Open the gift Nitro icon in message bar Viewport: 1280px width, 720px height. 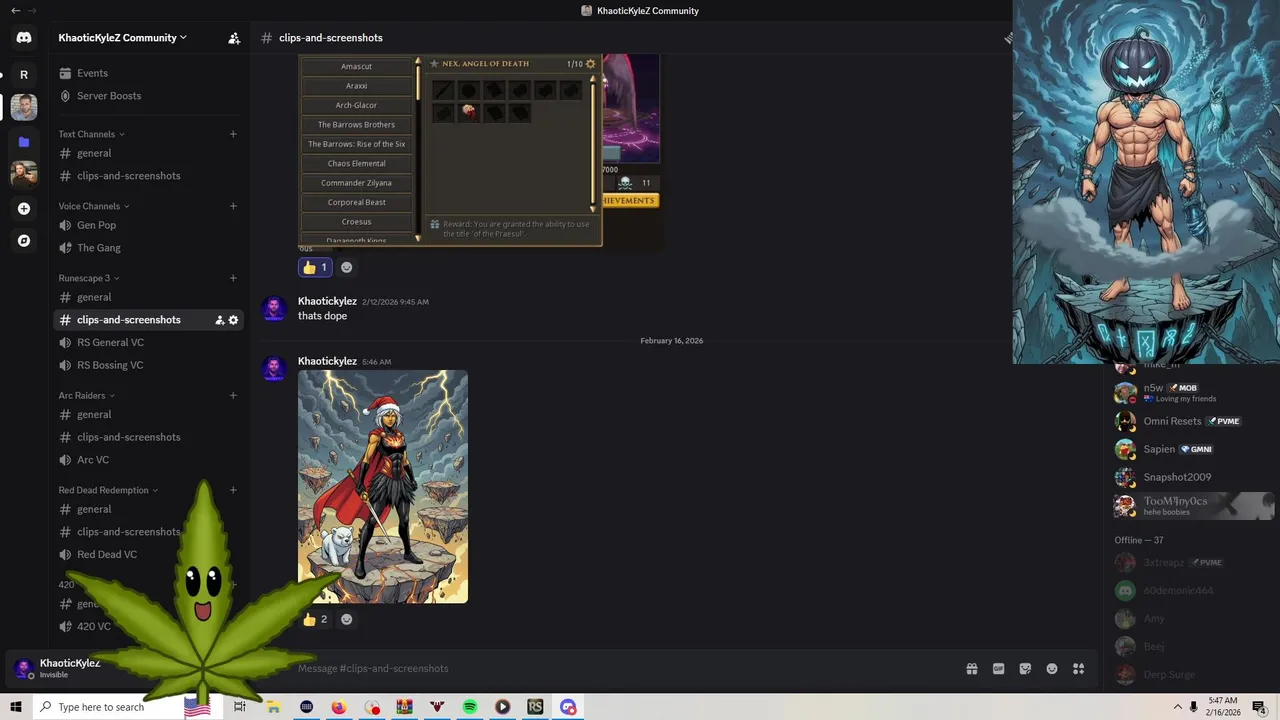pyautogui.click(x=971, y=669)
